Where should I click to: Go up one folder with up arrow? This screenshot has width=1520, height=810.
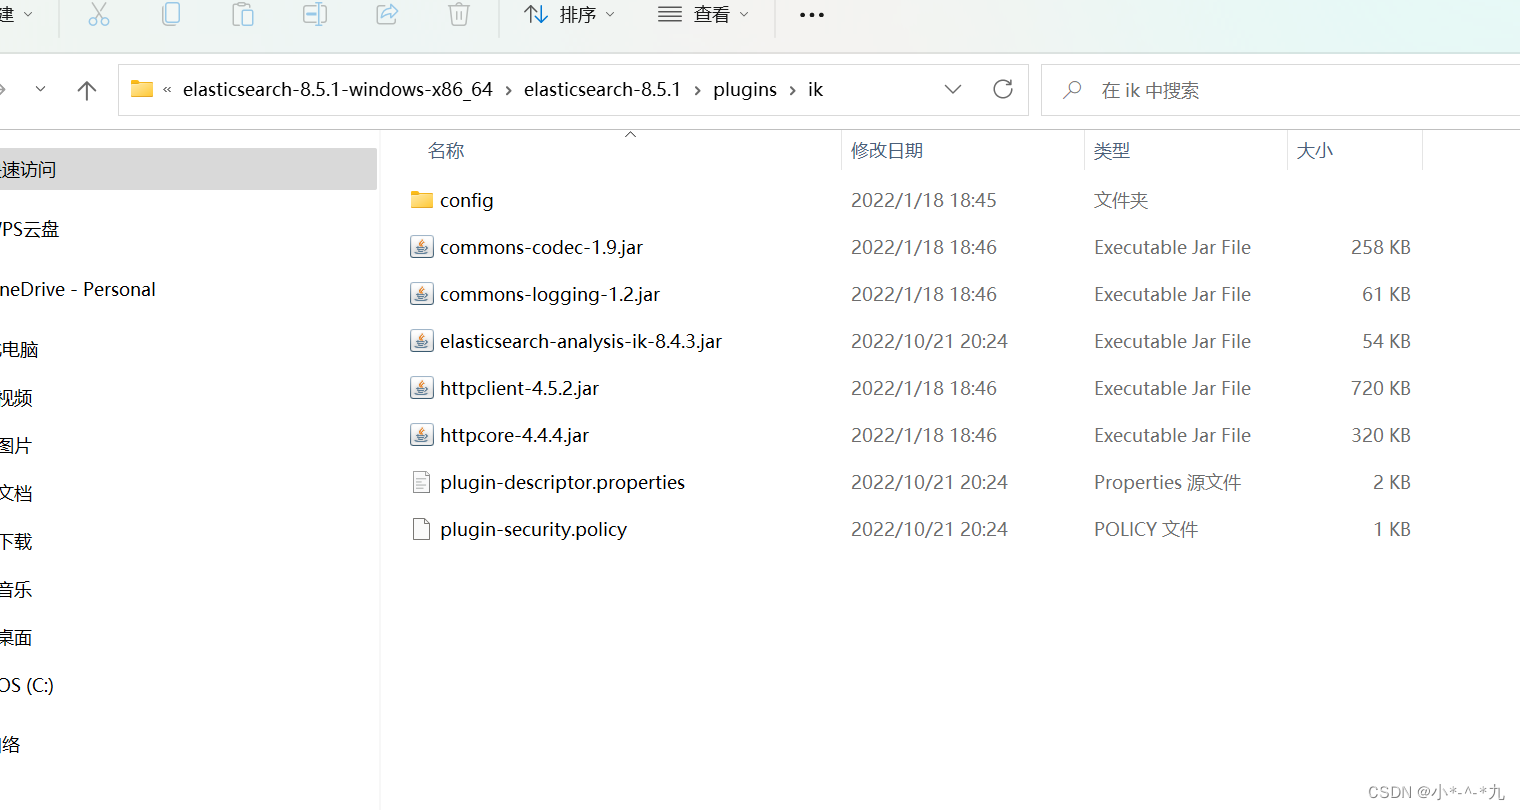[x=87, y=90]
